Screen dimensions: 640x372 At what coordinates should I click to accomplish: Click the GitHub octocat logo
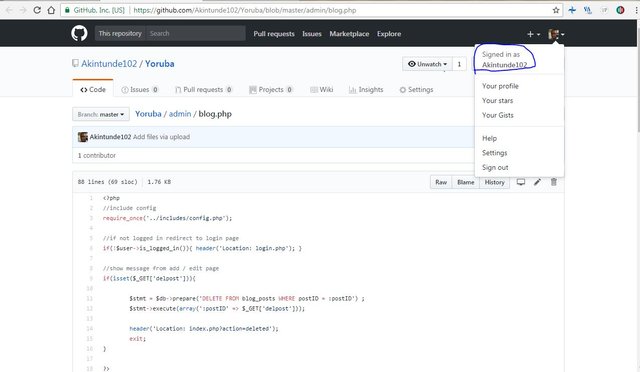click(79, 33)
